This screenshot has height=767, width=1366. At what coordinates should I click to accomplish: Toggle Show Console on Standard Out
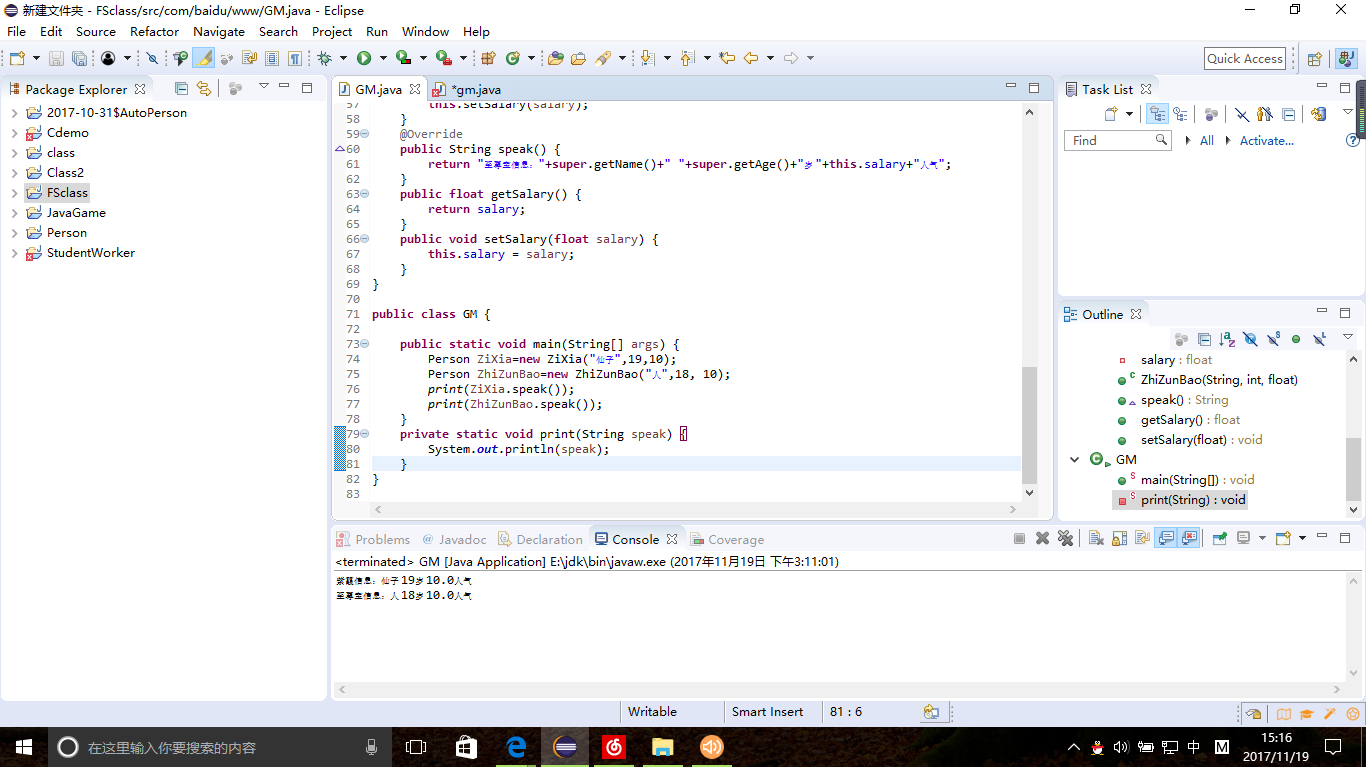point(1166,538)
